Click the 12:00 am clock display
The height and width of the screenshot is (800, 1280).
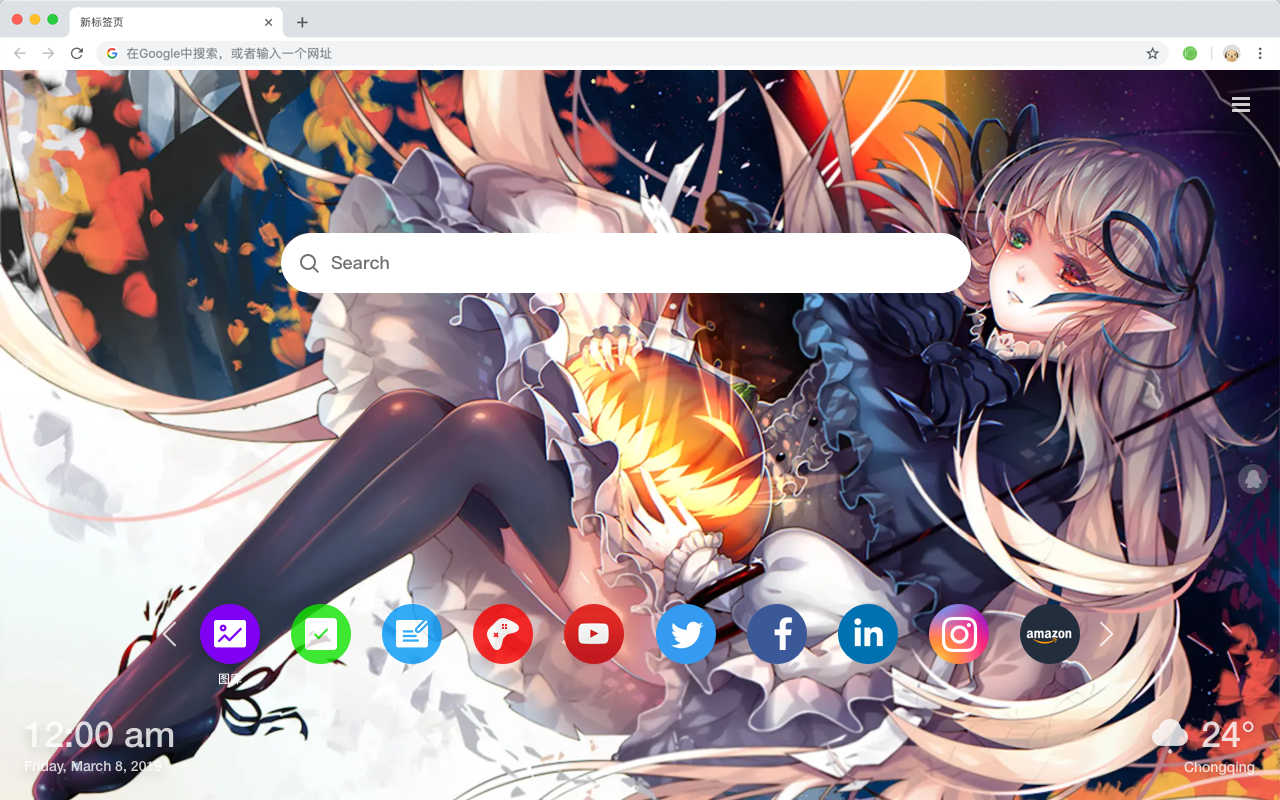pyautogui.click(x=99, y=736)
